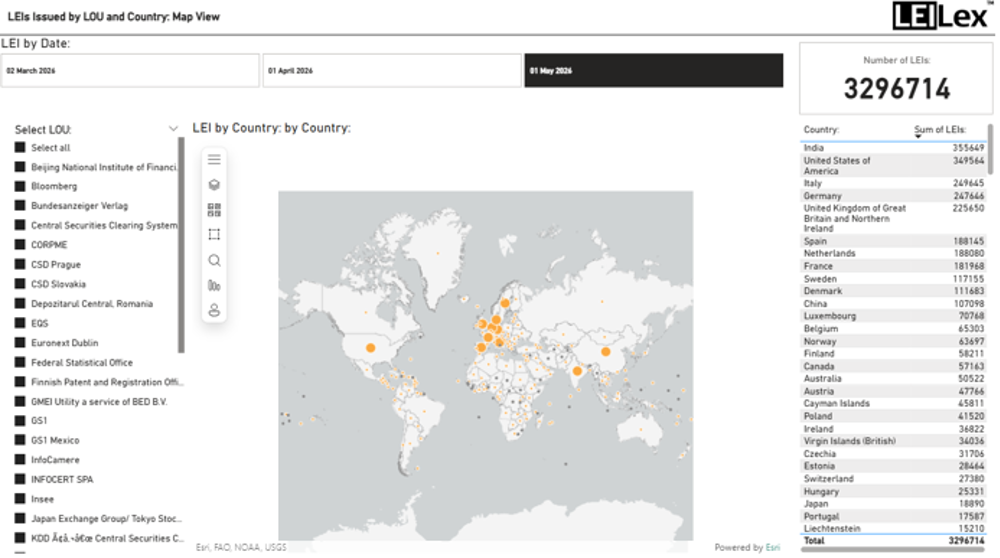The height and width of the screenshot is (558, 1000).
Task: Select Japan Exchange Group/ Tokyo Stoc... entry
Action: [x=107, y=519]
